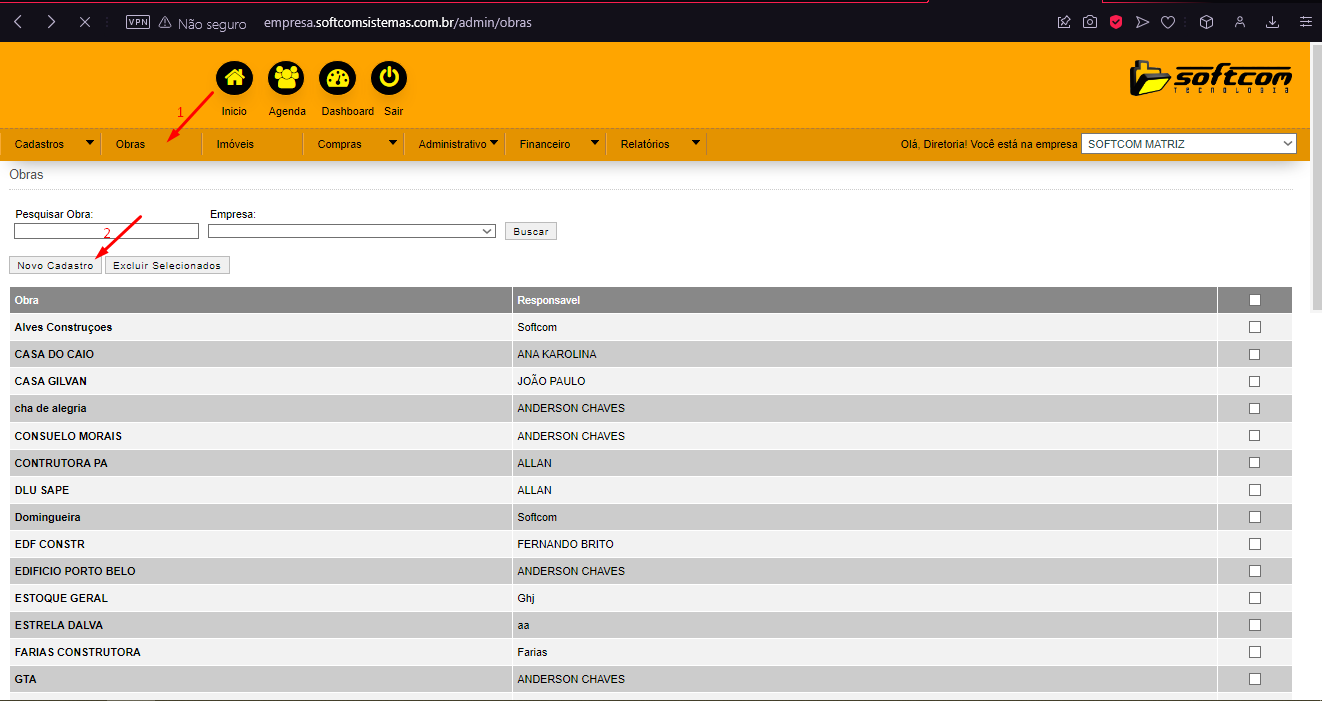Open the SOFTCOM MATRIZ company selector
The width and height of the screenshot is (1322, 701).
(1188, 144)
